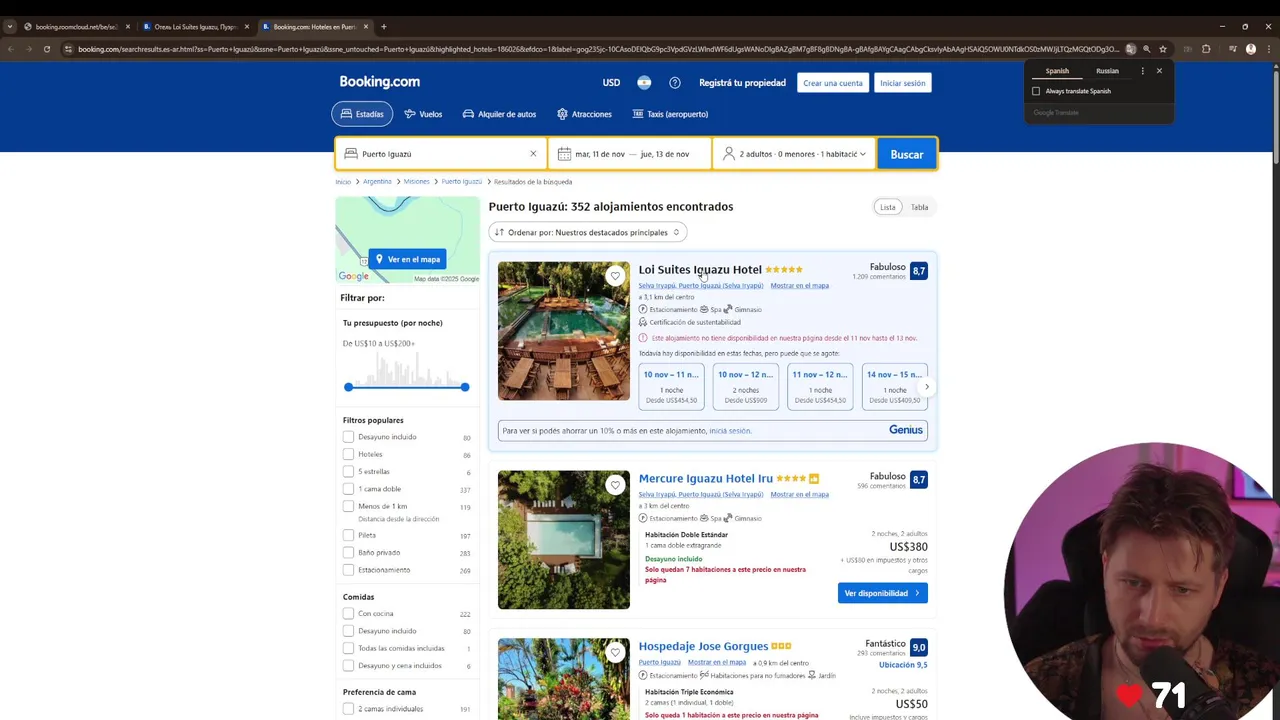Tick the Menos de 1 km filter
The width and height of the screenshot is (1280, 720).
[x=348, y=506]
